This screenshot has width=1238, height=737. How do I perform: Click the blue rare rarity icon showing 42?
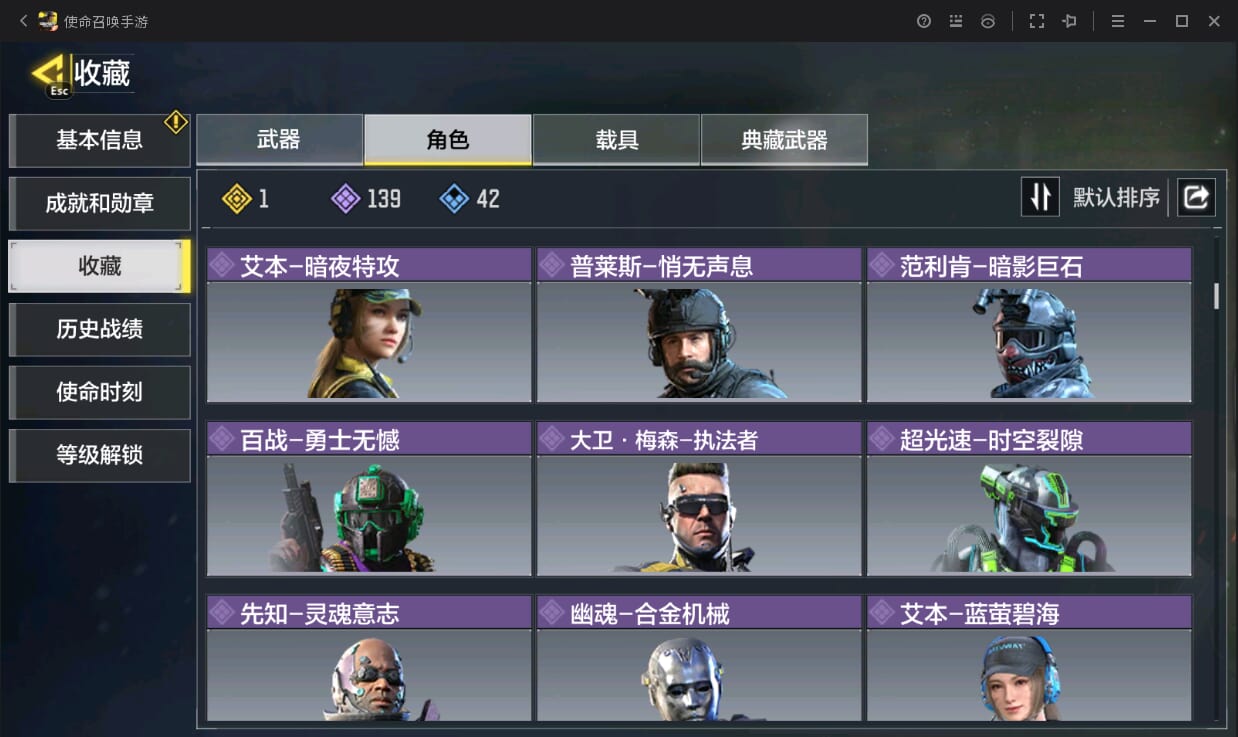pos(454,199)
